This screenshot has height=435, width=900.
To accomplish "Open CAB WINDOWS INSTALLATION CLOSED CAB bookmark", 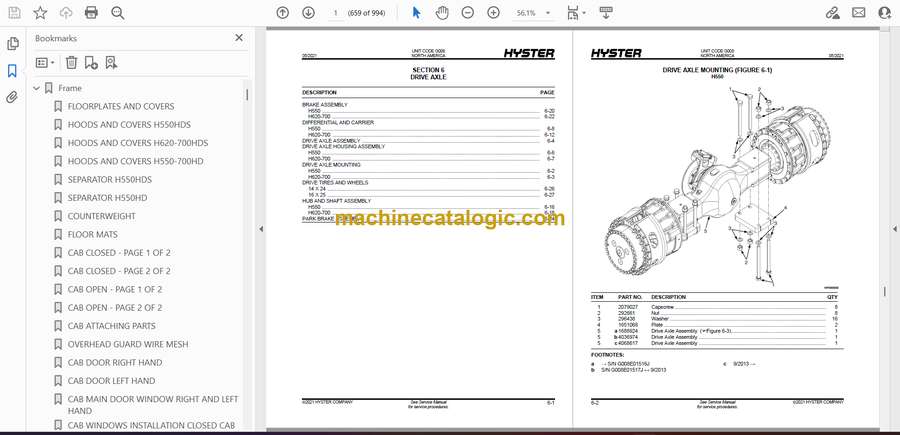I will coord(151,426).
